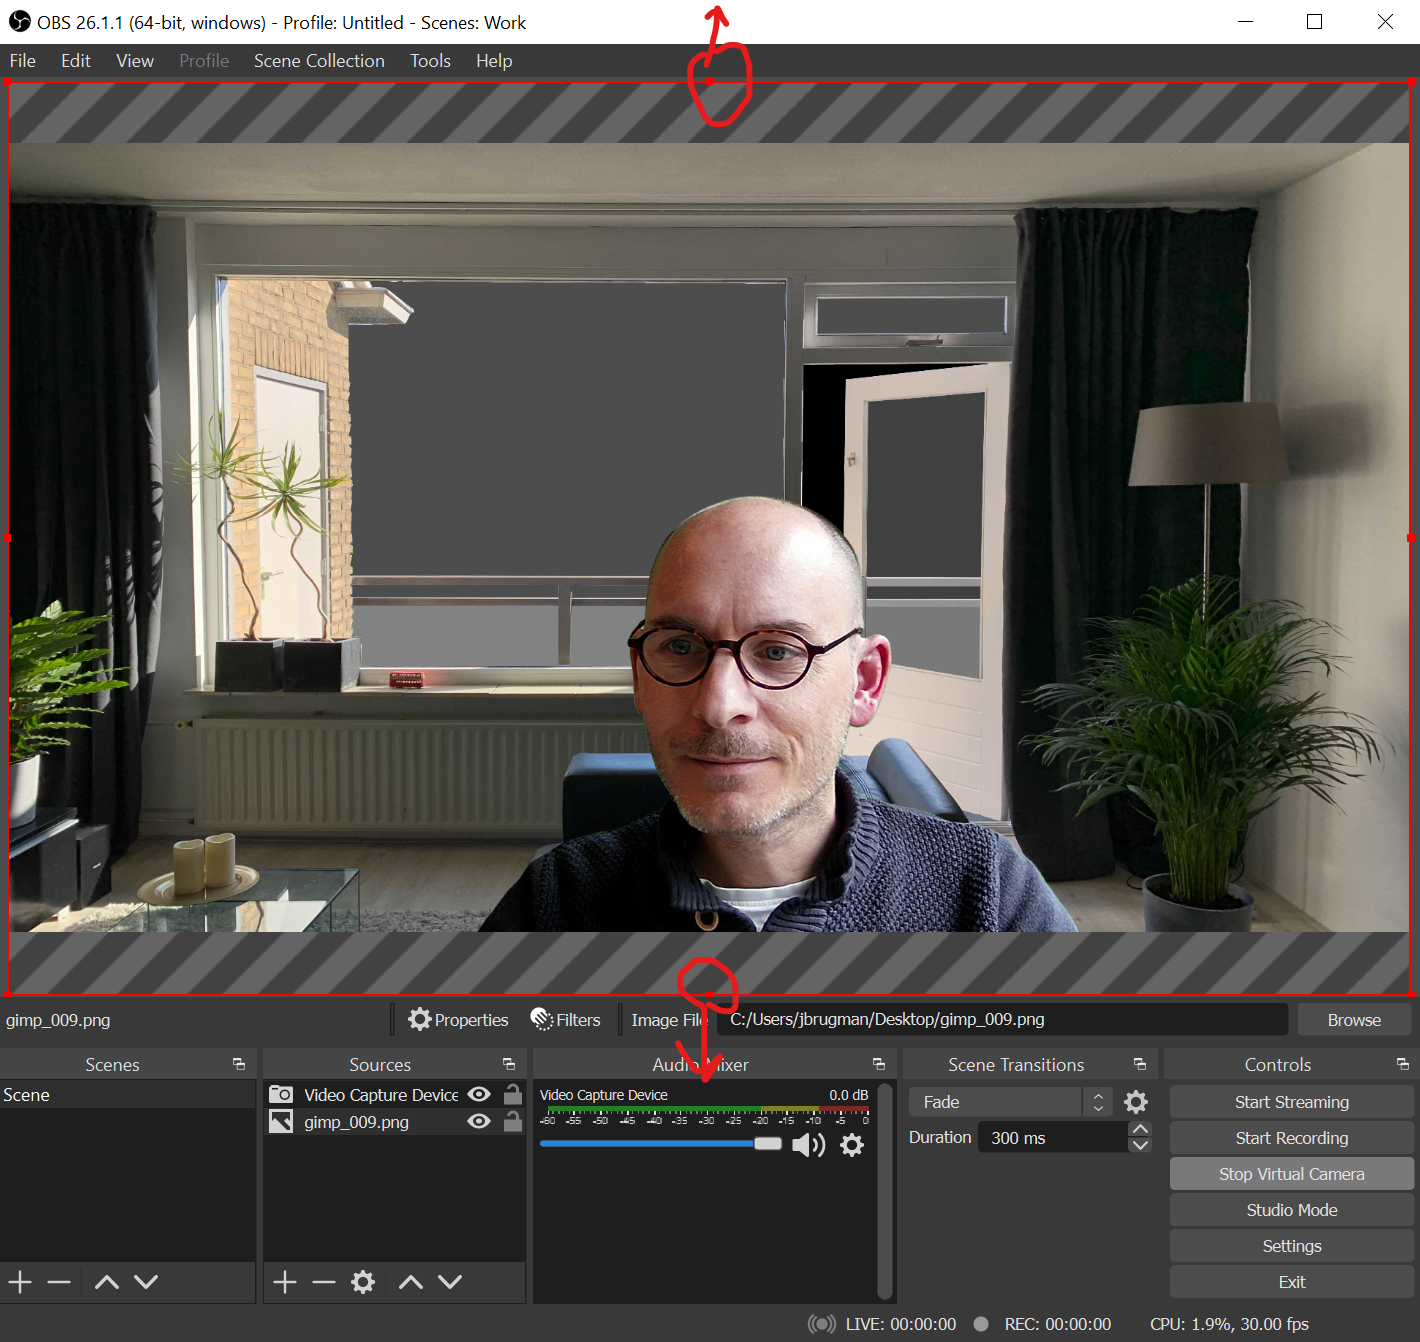Undock the Scenes panel using its pop-out icon
This screenshot has height=1342, width=1420.
tap(239, 1064)
